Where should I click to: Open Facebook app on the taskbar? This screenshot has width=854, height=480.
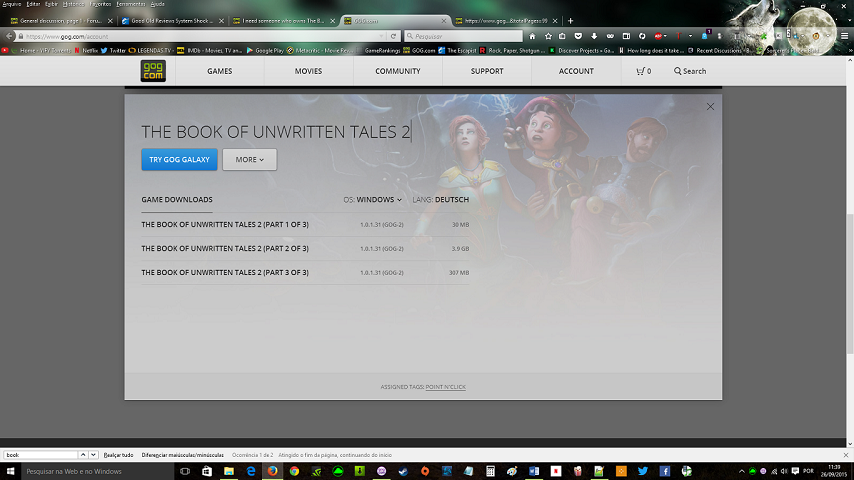point(664,471)
